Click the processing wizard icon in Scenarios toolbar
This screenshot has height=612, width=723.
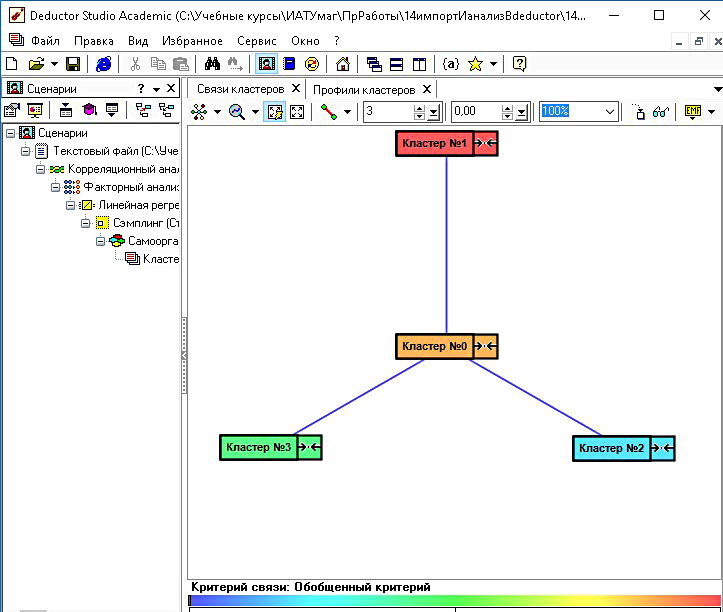(12, 110)
